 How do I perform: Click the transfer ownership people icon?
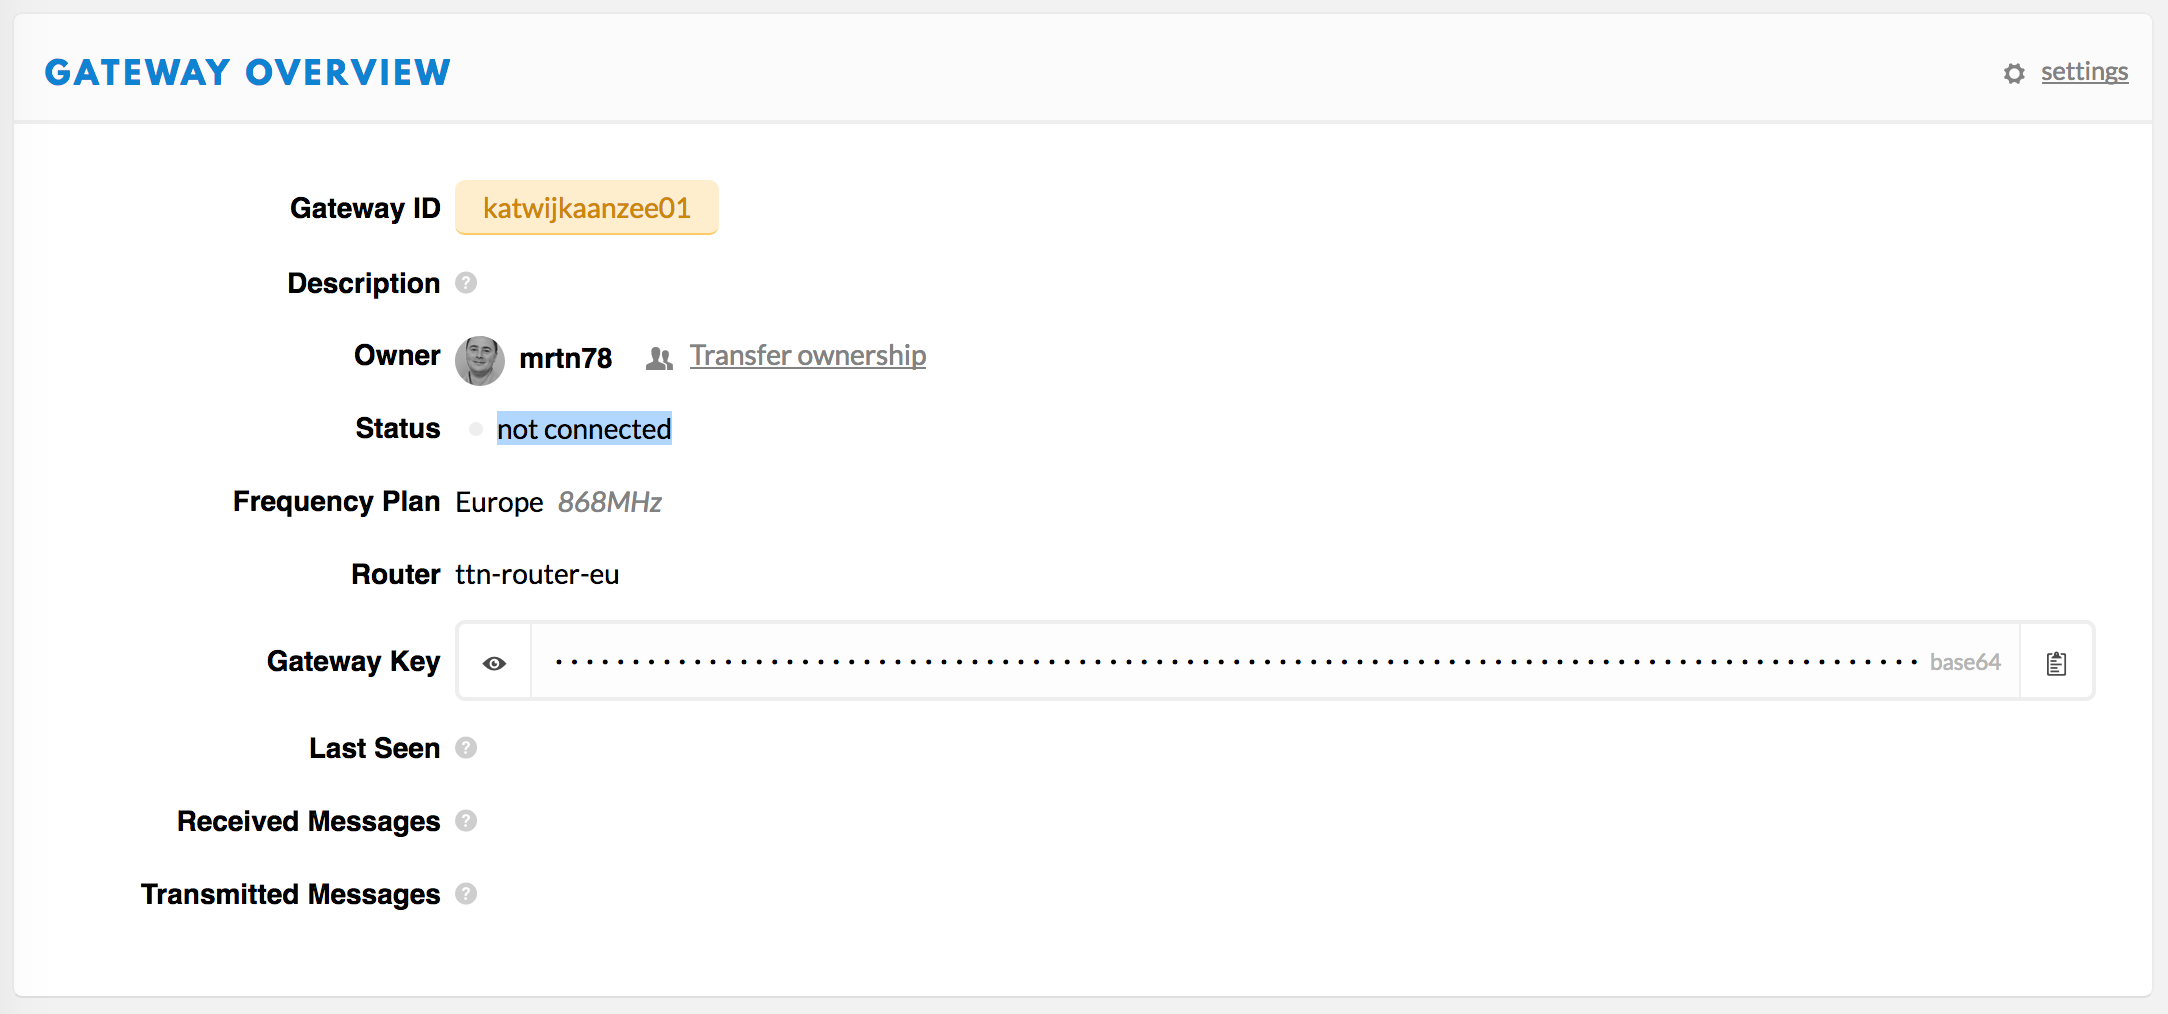point(659,358)
